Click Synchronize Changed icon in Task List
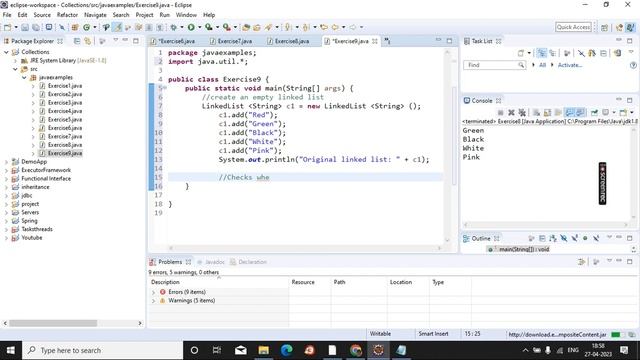 point(617,53)
